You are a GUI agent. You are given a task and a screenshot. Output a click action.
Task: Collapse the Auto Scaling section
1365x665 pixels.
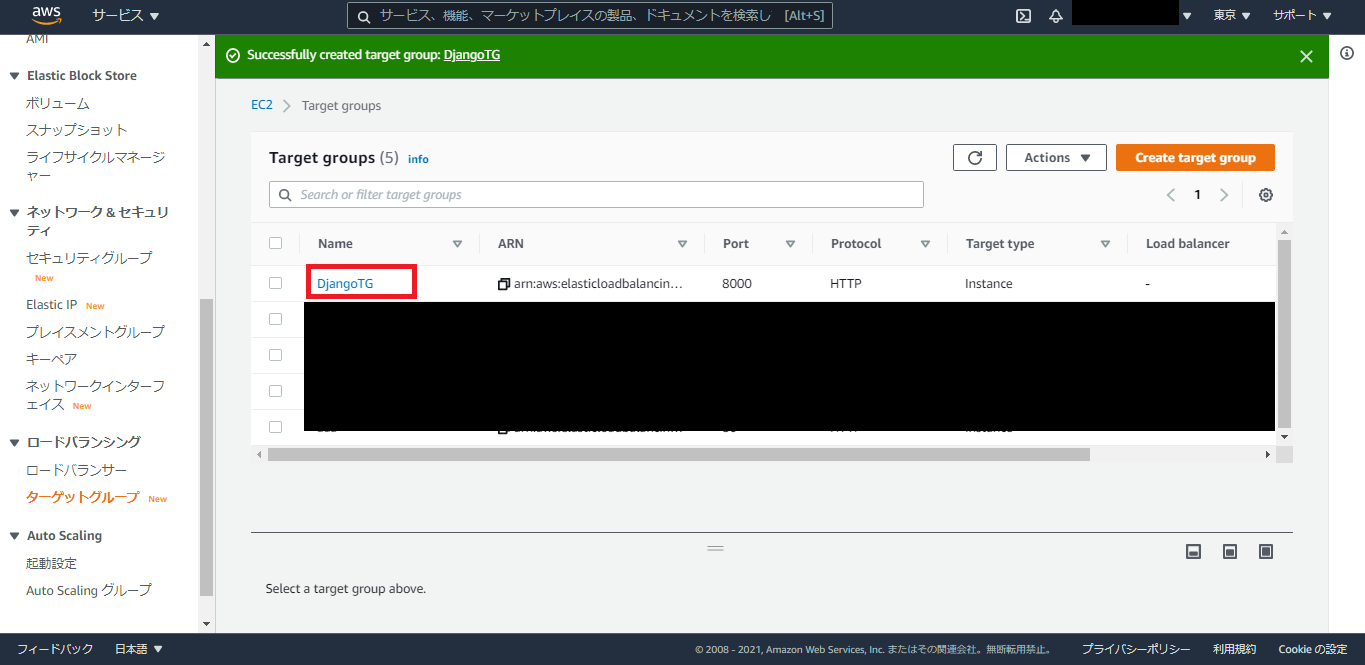click(14, 537)
